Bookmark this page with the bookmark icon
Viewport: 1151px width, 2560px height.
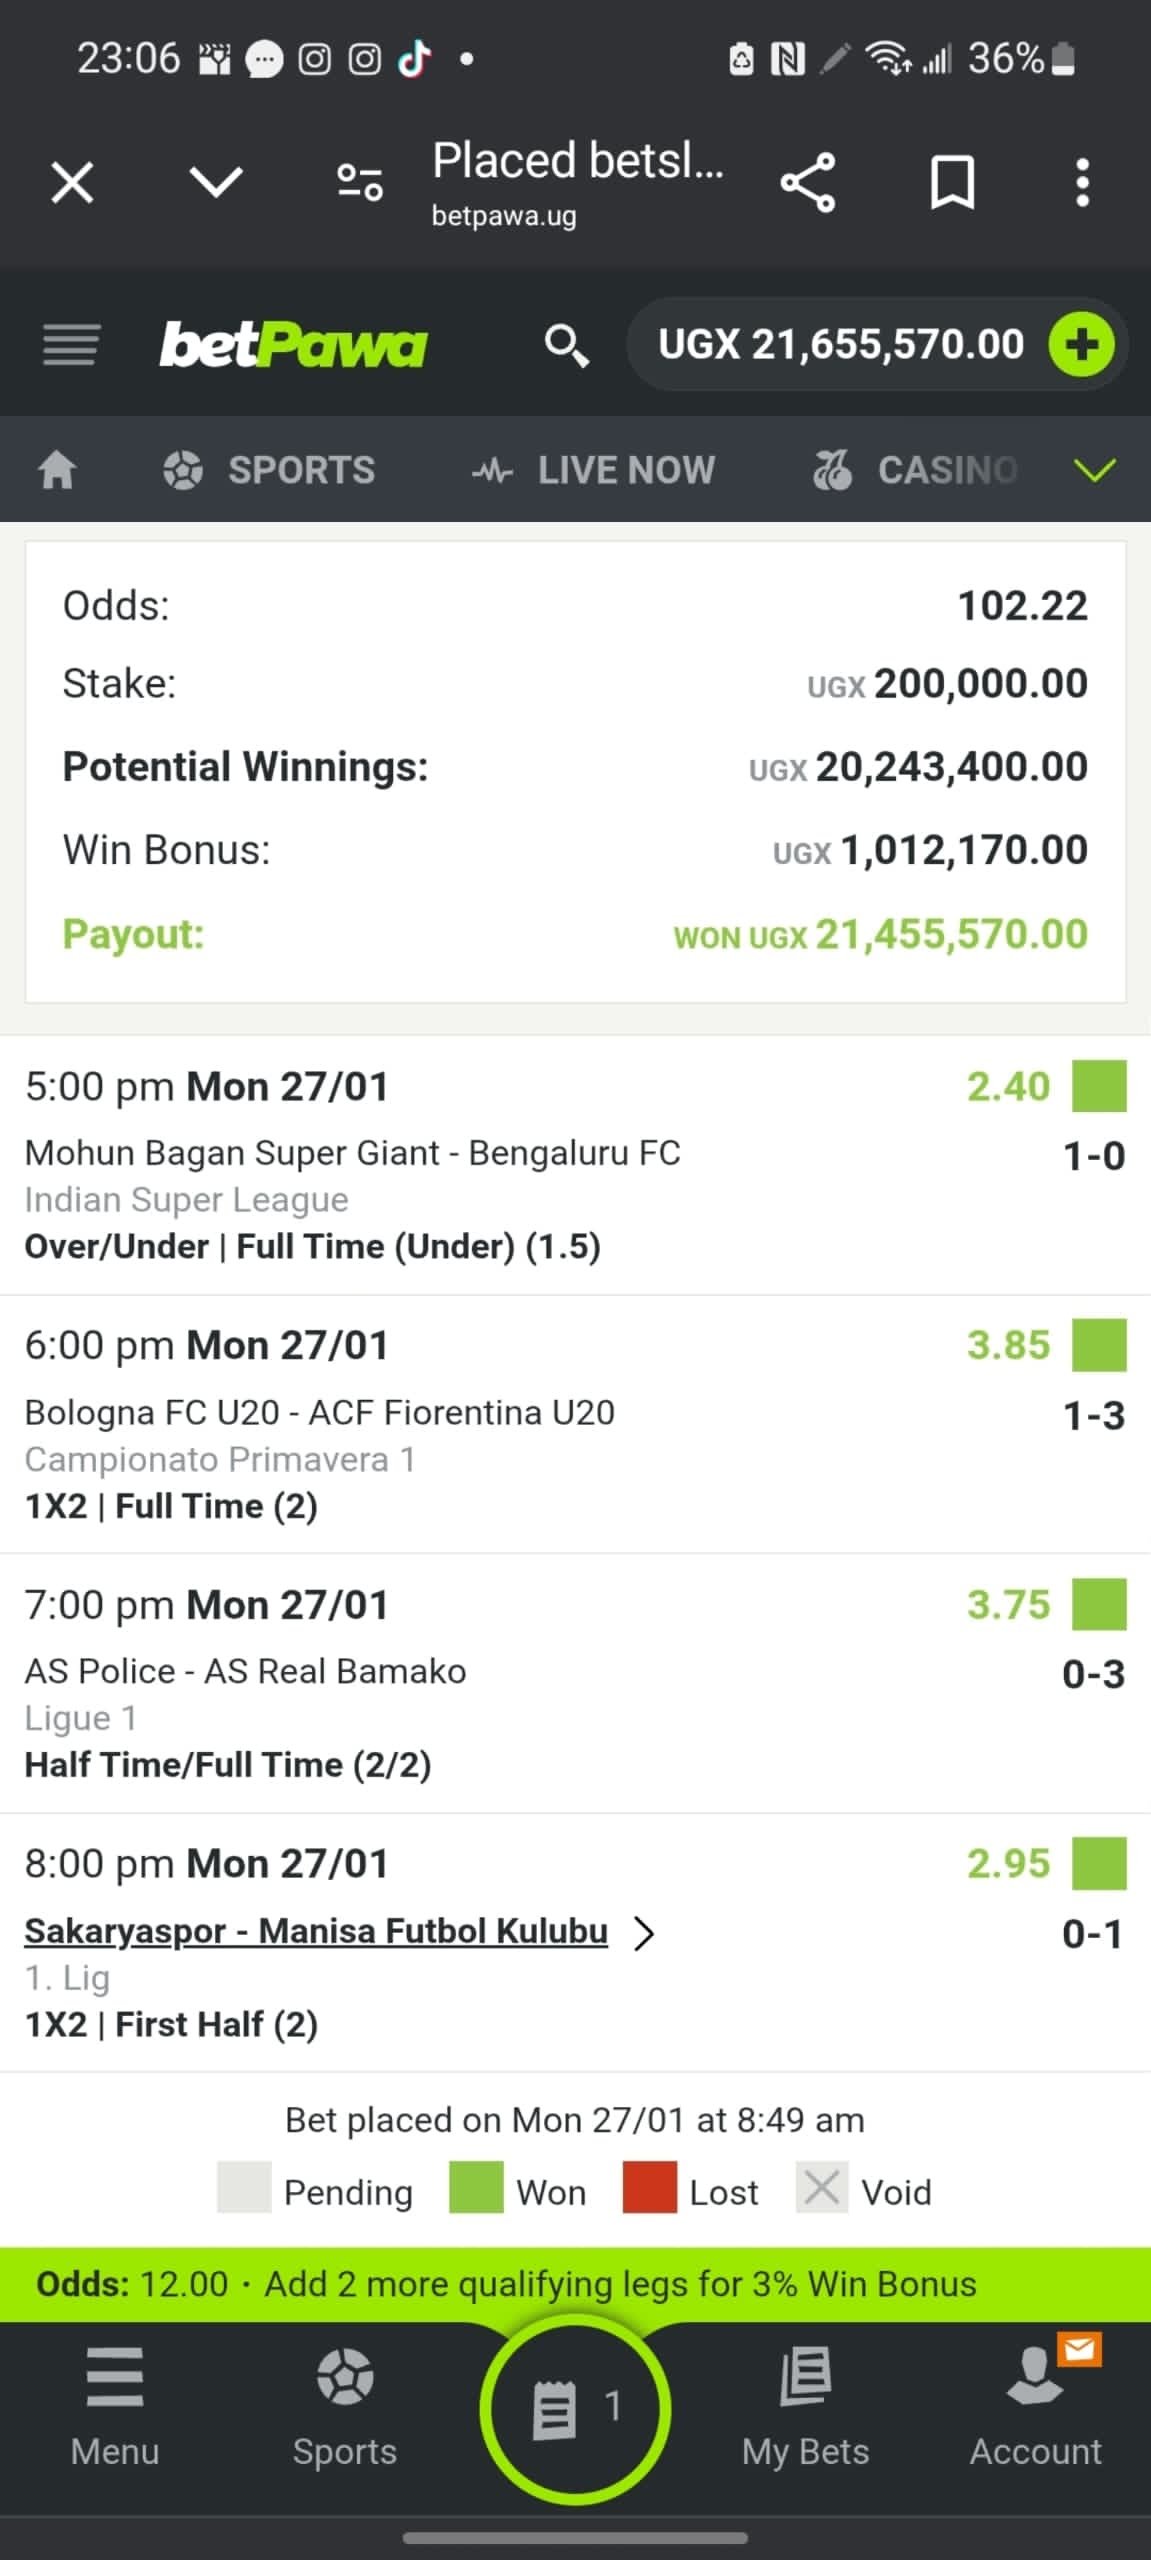pyautogui.click(x=952, y=183)
